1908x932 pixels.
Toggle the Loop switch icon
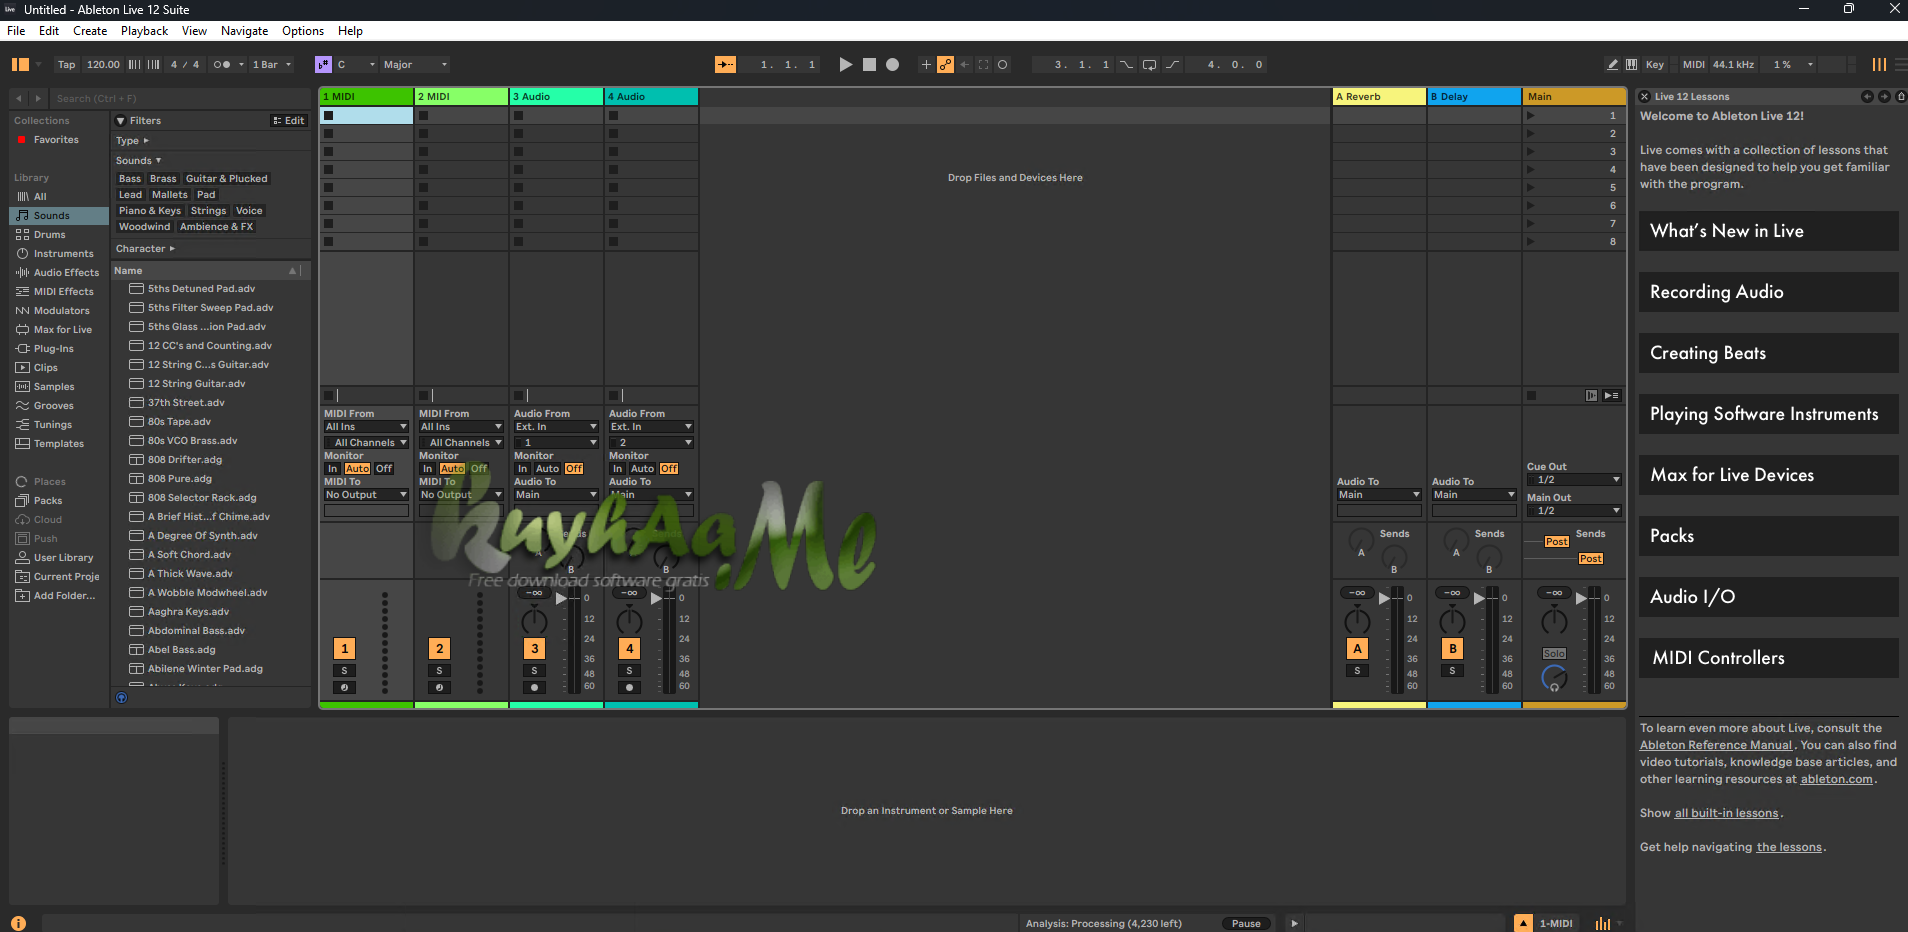click(x=1149, y=64)
